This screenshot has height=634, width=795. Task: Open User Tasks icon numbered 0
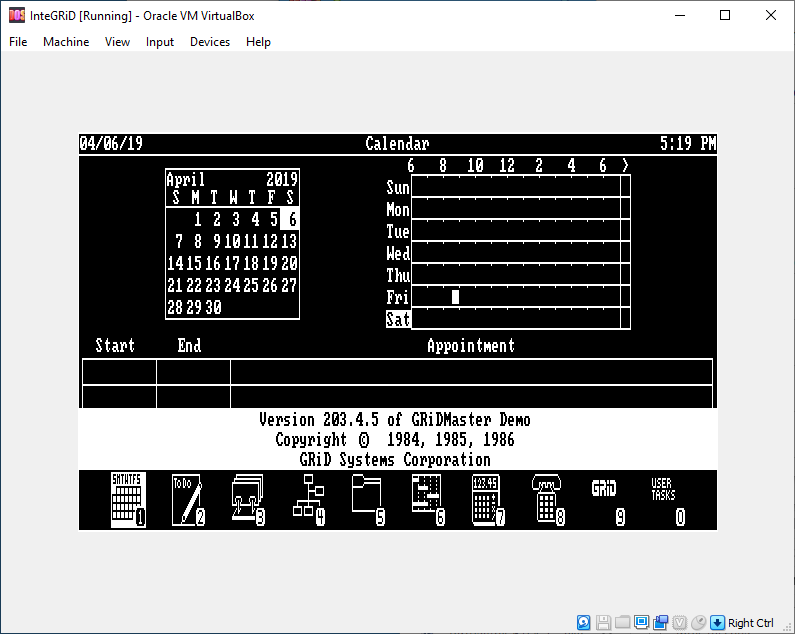(665, 499)
